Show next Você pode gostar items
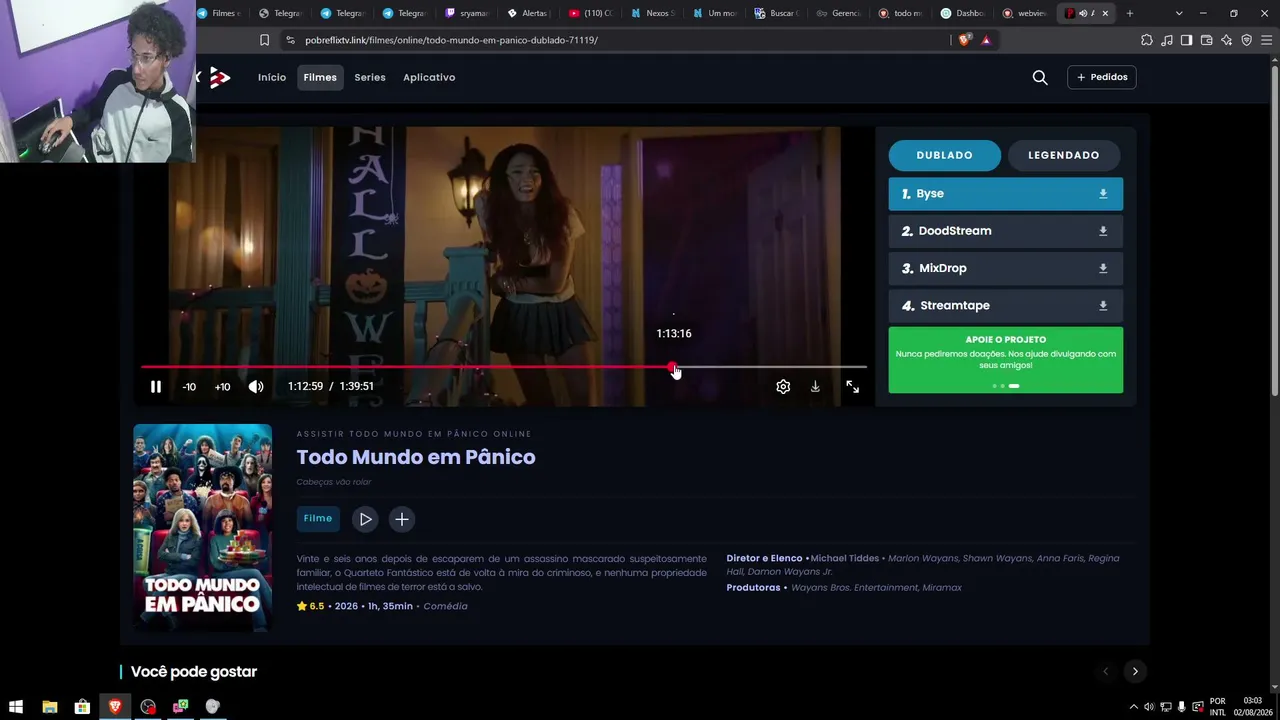 tap(1135, 671)
